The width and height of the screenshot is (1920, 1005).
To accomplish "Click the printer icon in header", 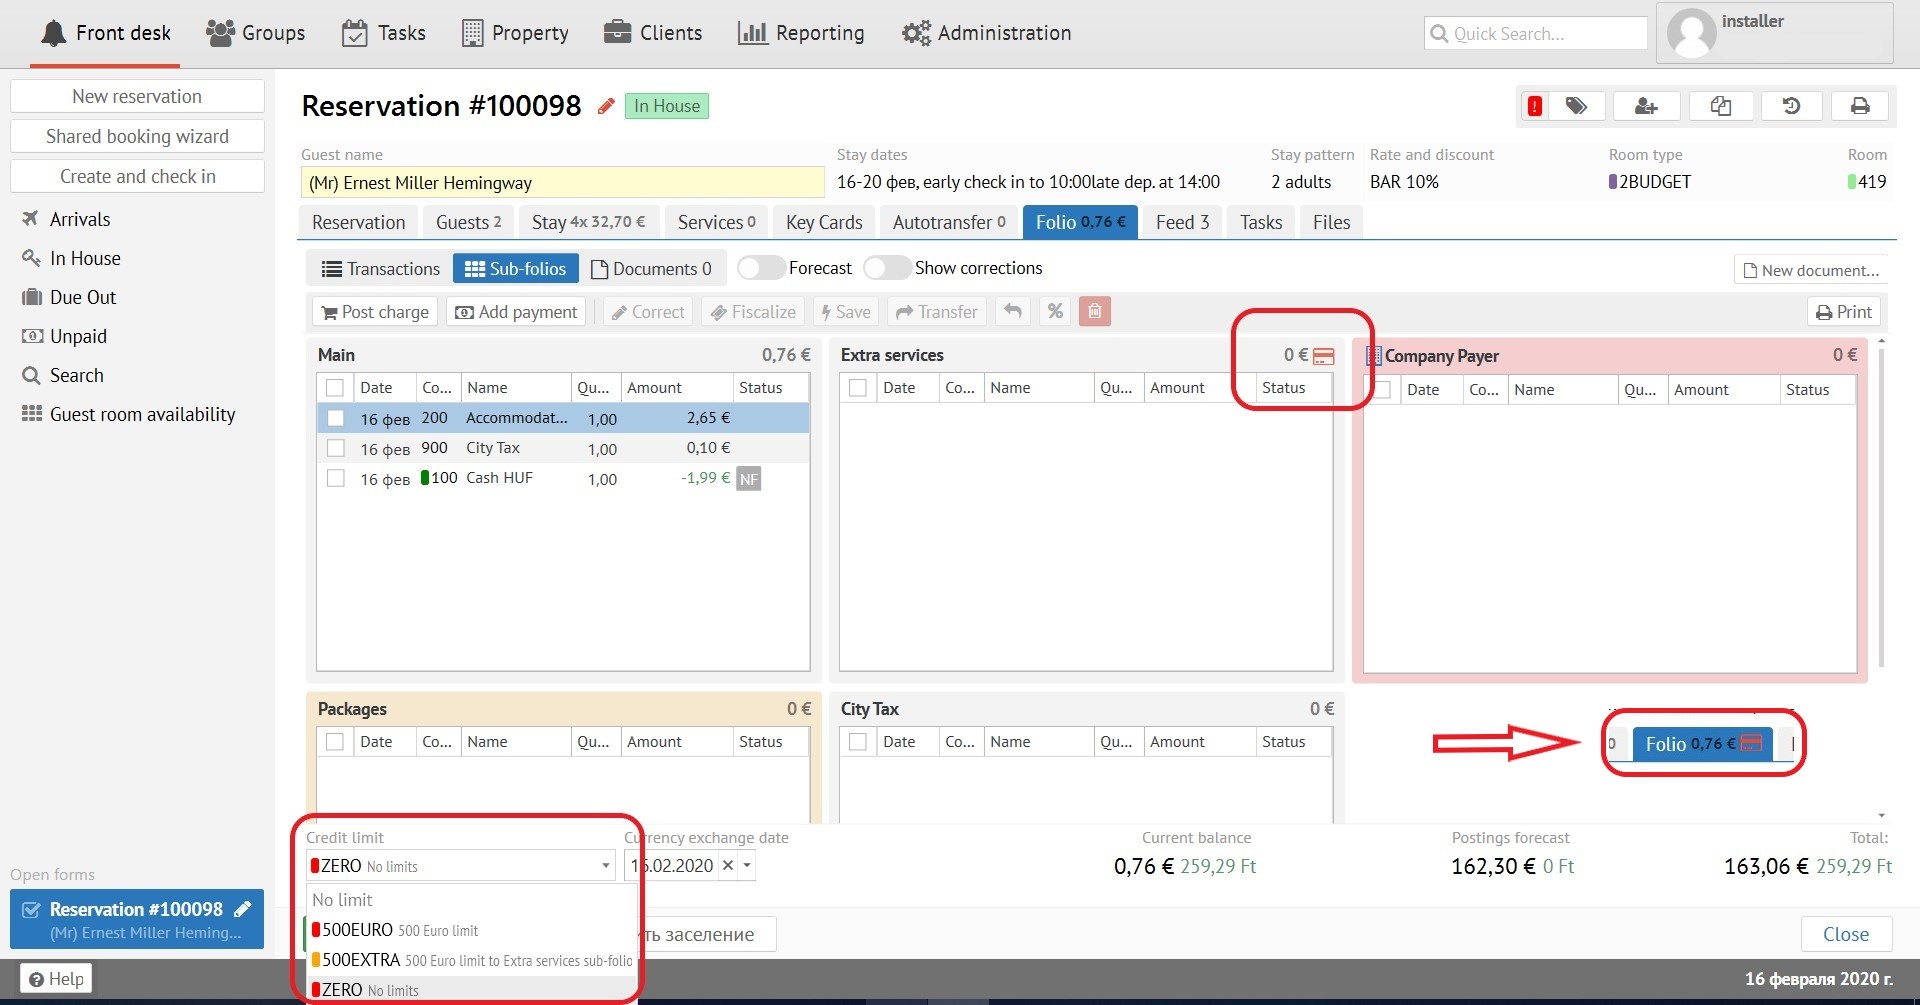I will pyautogui.click(x=1860, y=106).
